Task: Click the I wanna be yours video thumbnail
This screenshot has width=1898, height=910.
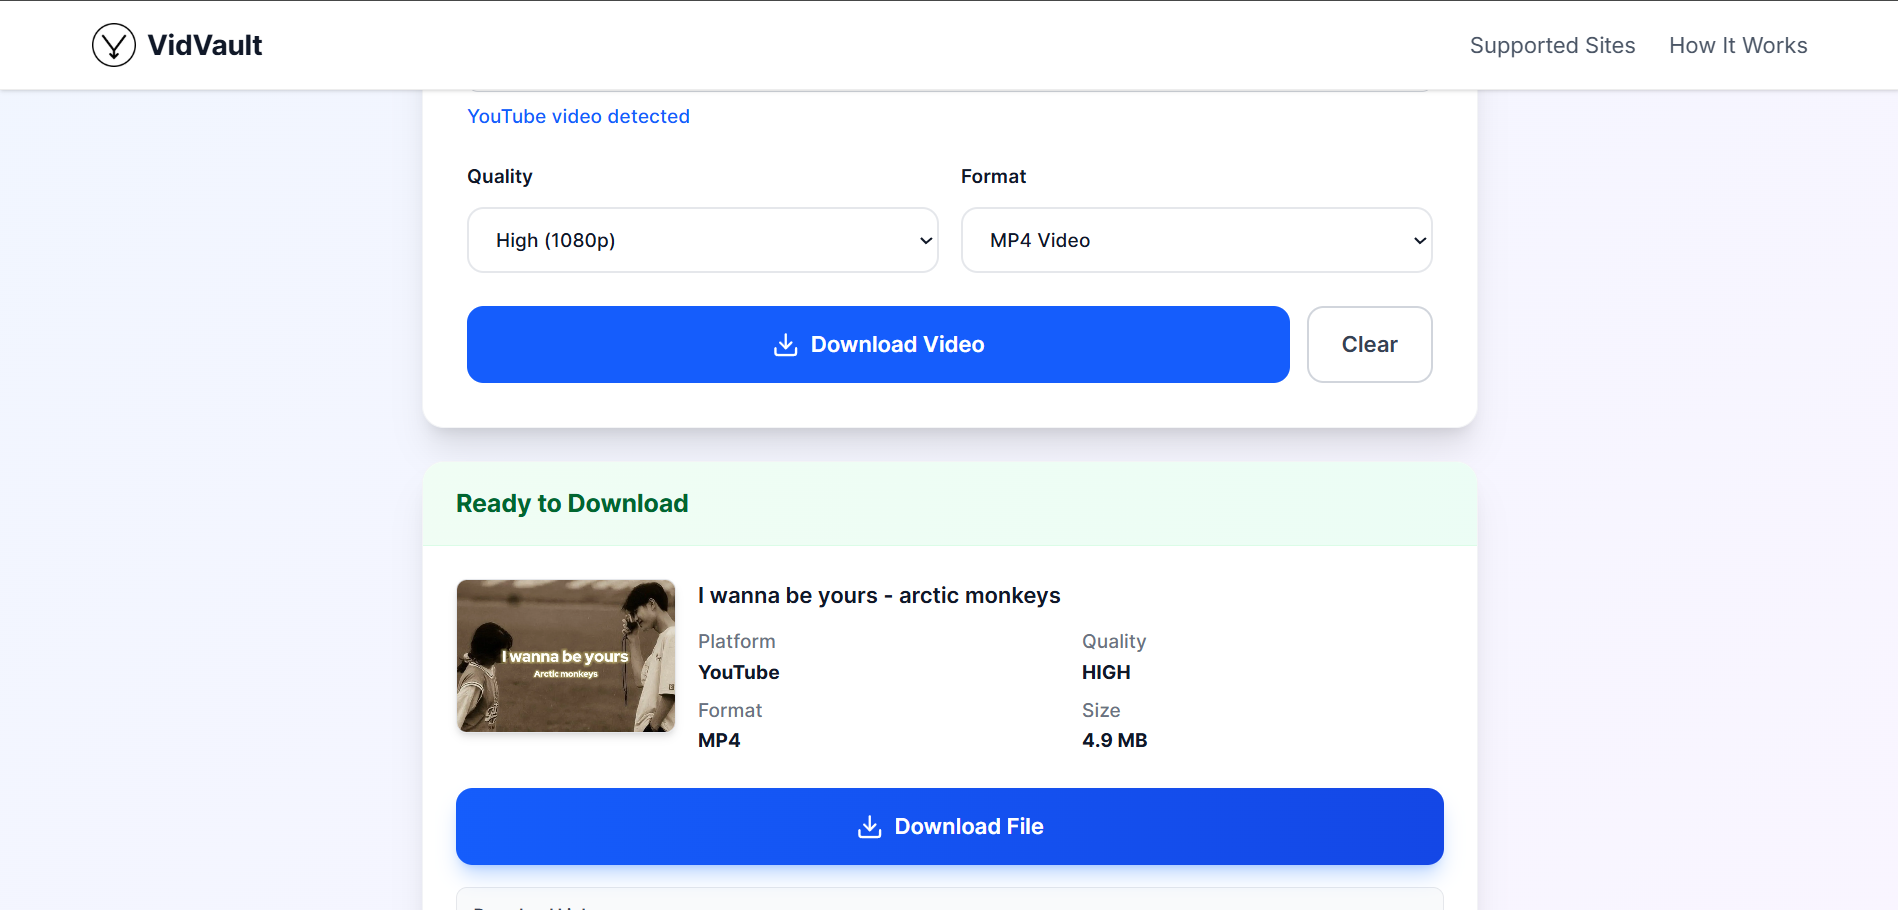Action: (566, 656)
